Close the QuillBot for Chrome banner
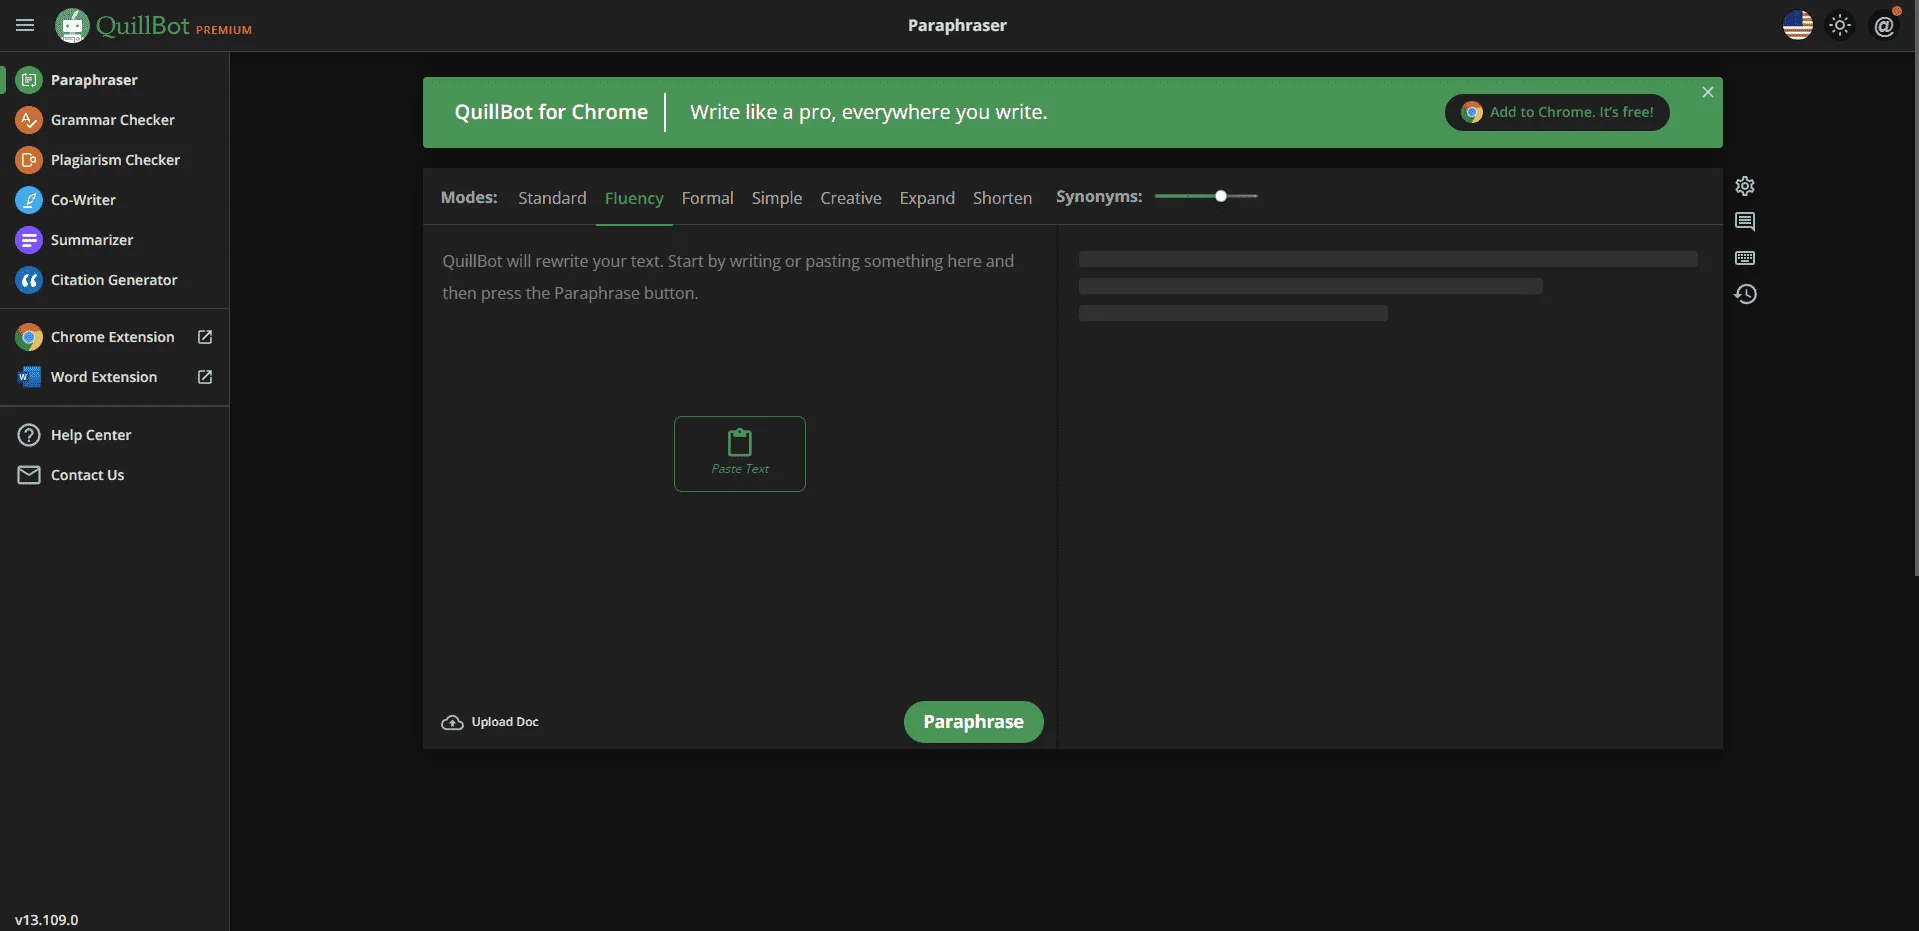The height and width of the screenshot is (931, 1919). coord(1708,92)
